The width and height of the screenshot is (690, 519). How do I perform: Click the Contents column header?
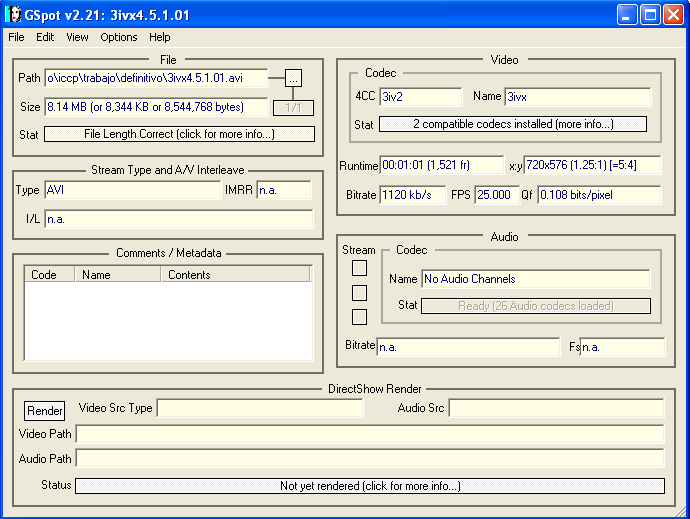coord(235,275)
